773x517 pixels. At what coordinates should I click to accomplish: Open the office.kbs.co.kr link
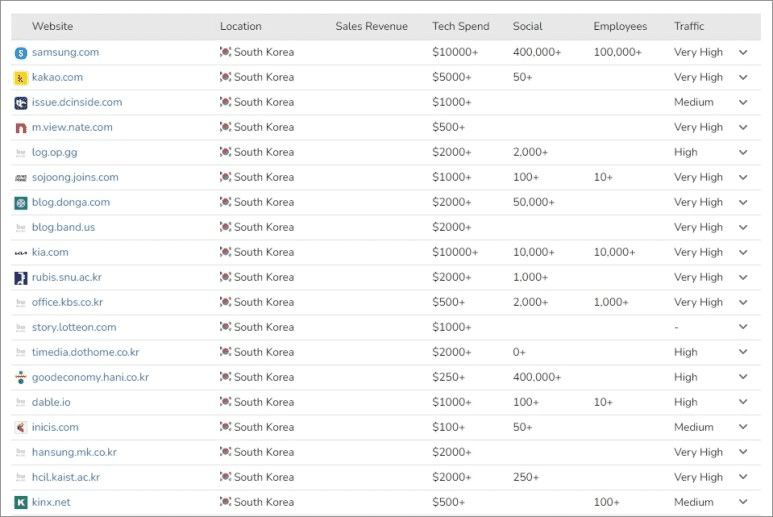pos(67,302)
